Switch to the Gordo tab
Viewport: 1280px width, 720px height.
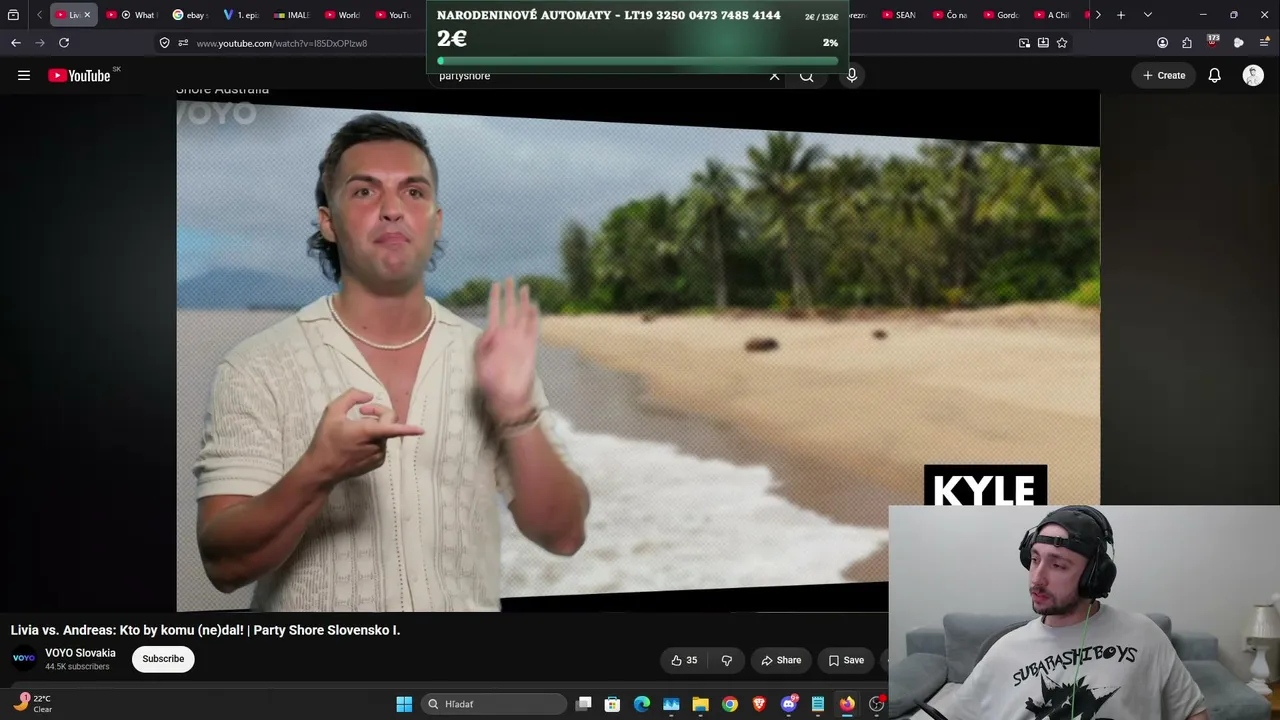click(1001, 15)
